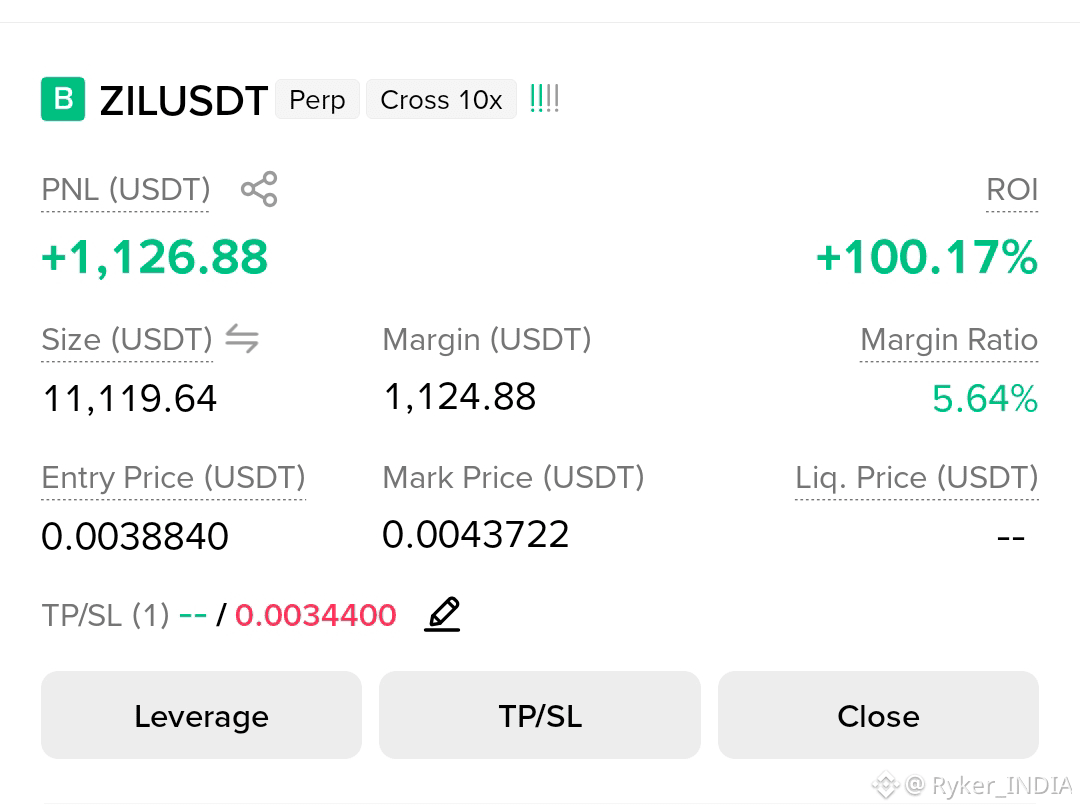
Task: Open the Leverage adjustment button
Action: pyautogui.click(x=201, y=715)
